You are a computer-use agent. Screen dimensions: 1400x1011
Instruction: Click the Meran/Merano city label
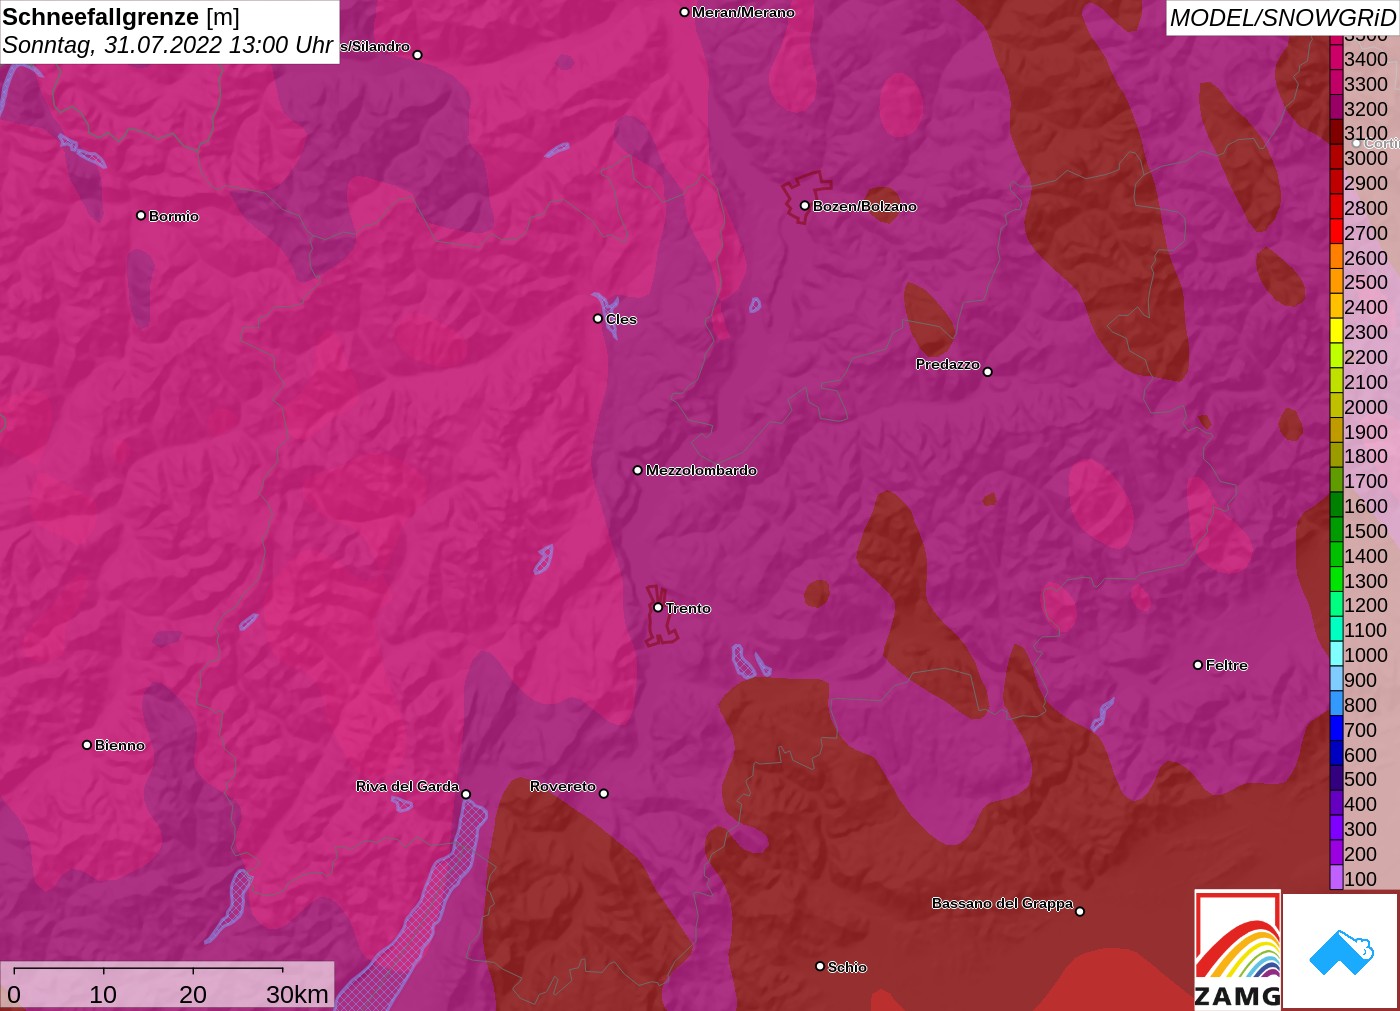pos(743,12)
